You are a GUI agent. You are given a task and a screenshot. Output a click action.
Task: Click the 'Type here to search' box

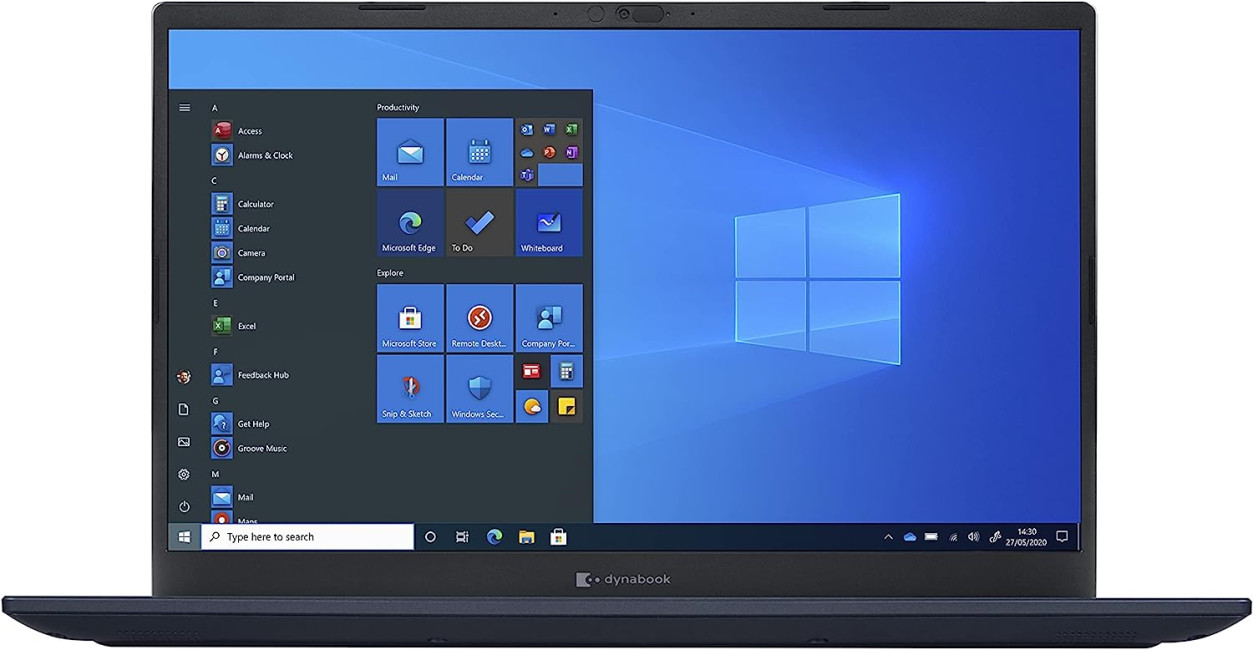(x=308, y=537)
